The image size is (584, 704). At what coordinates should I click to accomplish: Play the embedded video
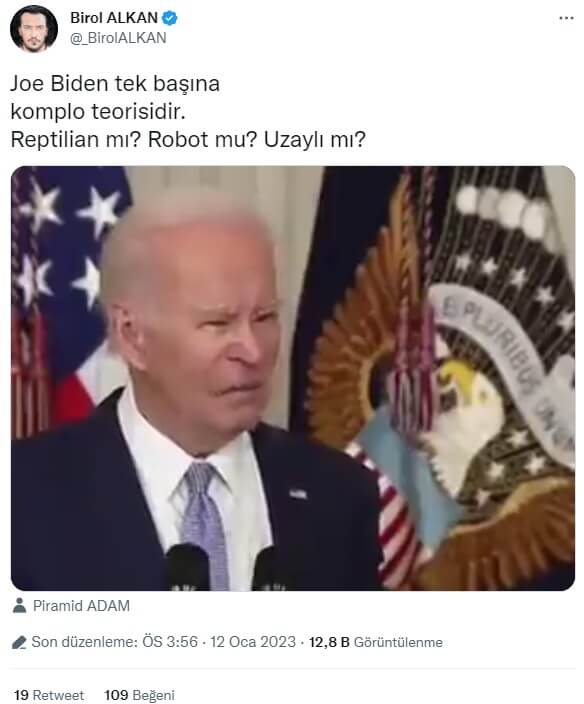coord(293,378)
